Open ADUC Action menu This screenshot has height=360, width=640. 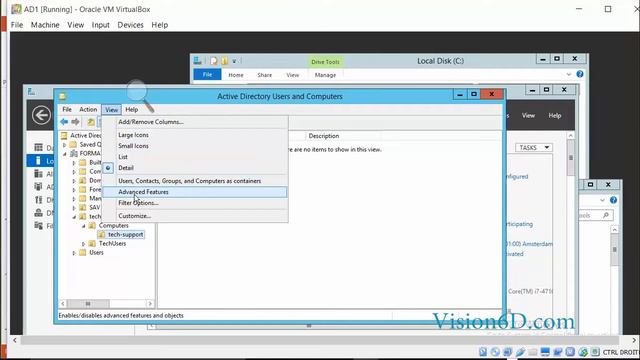(x=88, y=109)
